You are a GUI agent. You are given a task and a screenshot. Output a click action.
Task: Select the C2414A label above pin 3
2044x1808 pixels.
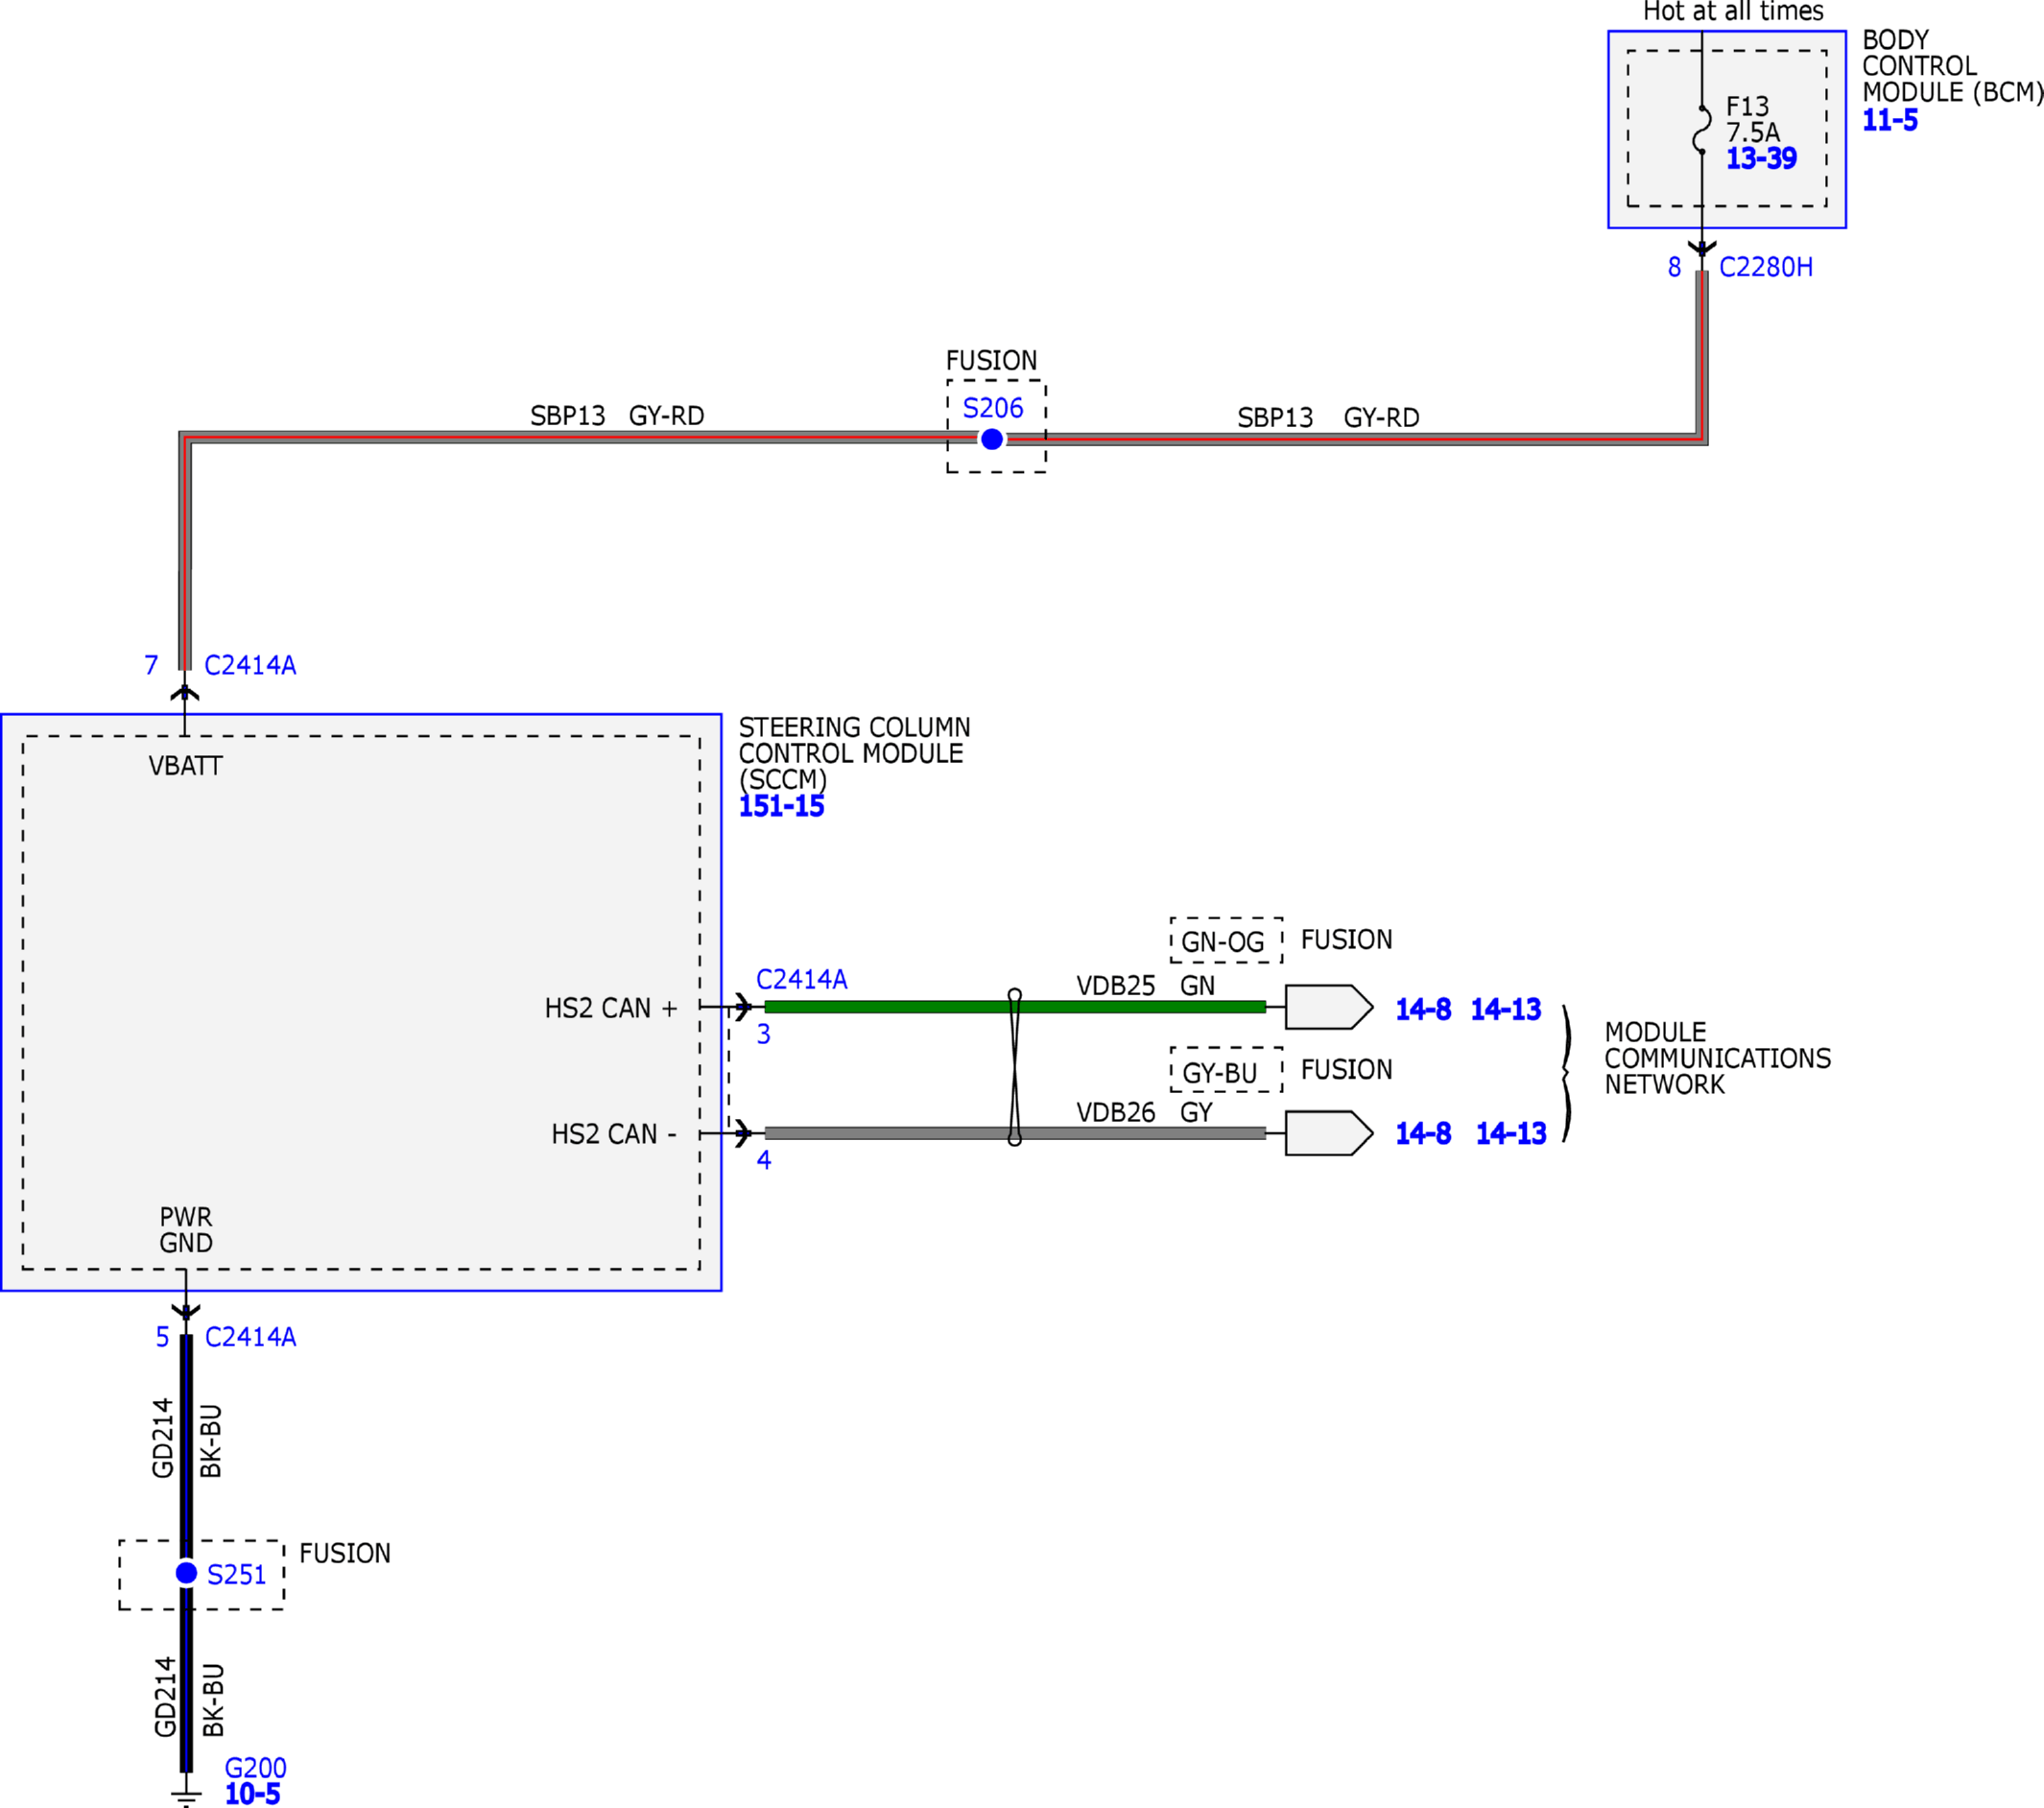pyautogui.click(x=801, y=979)
